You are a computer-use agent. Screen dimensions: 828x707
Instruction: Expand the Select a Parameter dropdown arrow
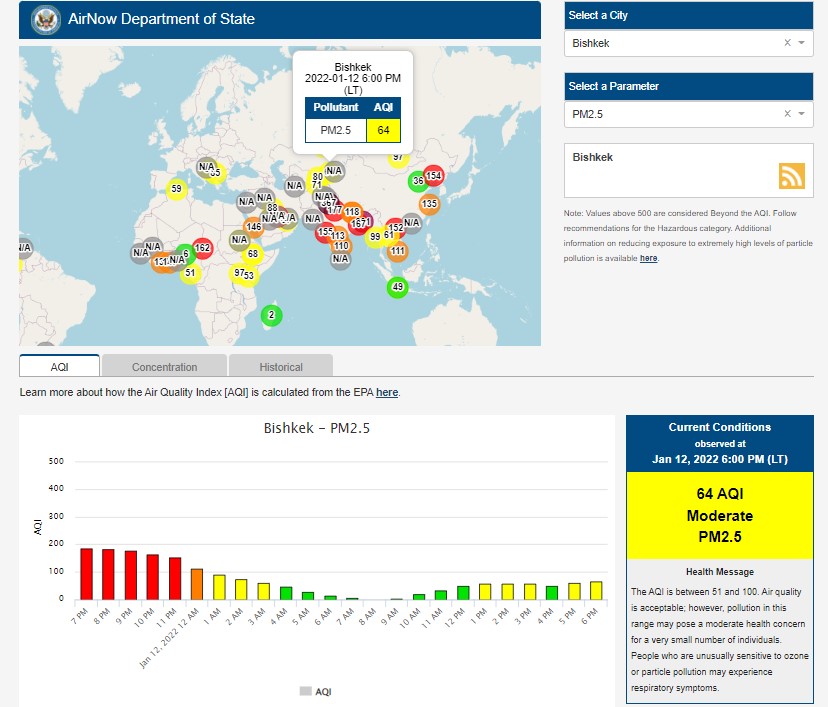[802, 114]
